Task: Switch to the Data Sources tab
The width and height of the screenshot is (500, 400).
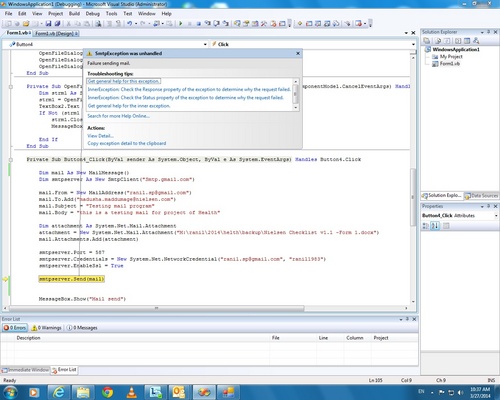Action: (x=481, y=196)
